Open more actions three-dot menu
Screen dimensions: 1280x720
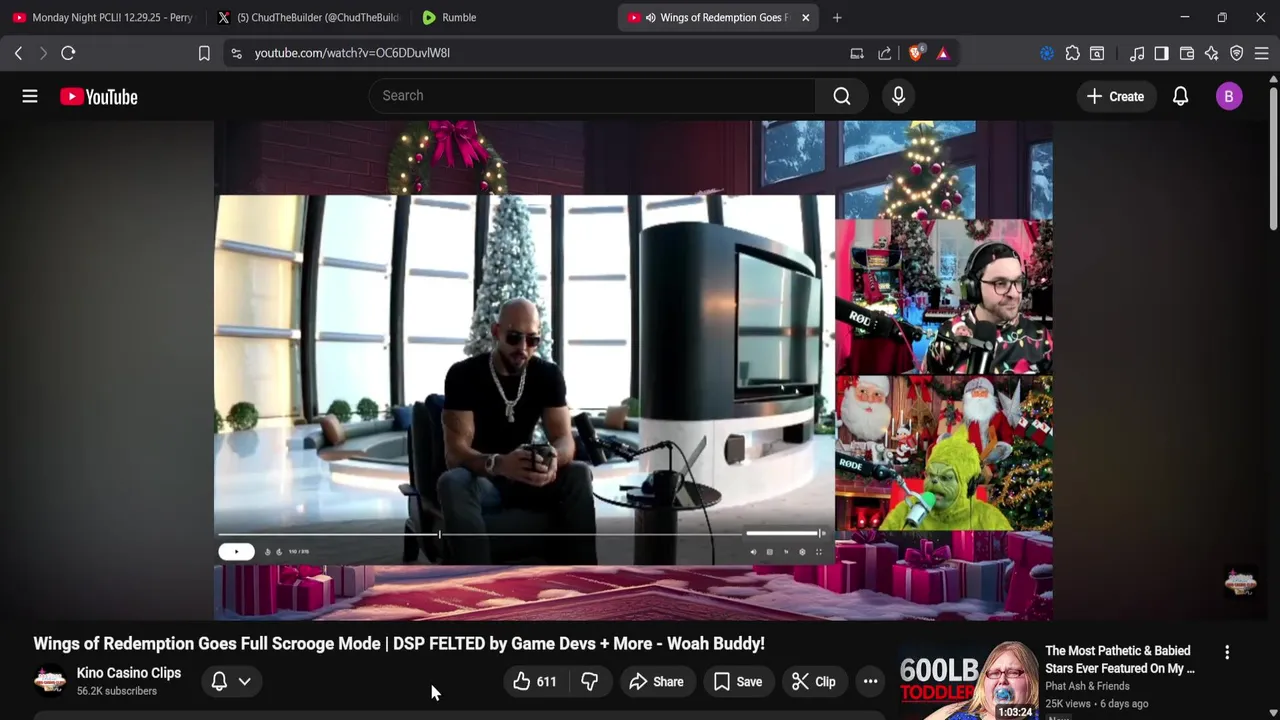pos(870,682)
